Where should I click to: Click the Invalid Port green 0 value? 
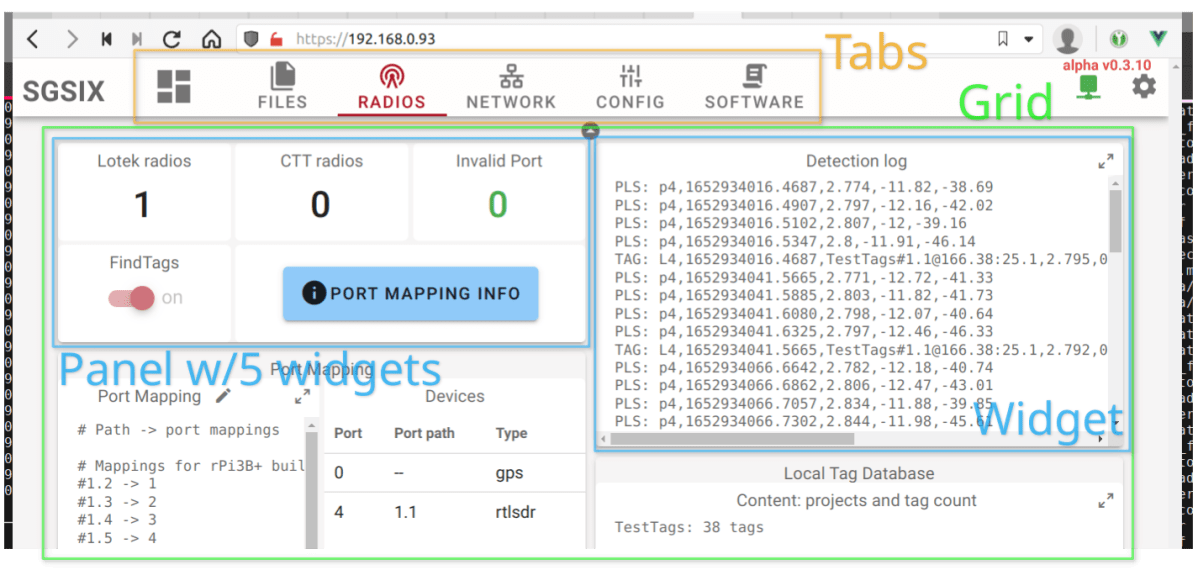(497, 205)
